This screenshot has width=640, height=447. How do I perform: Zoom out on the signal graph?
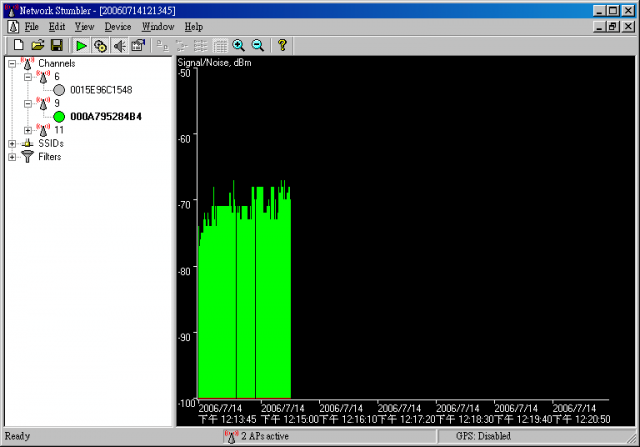(257, 46)
